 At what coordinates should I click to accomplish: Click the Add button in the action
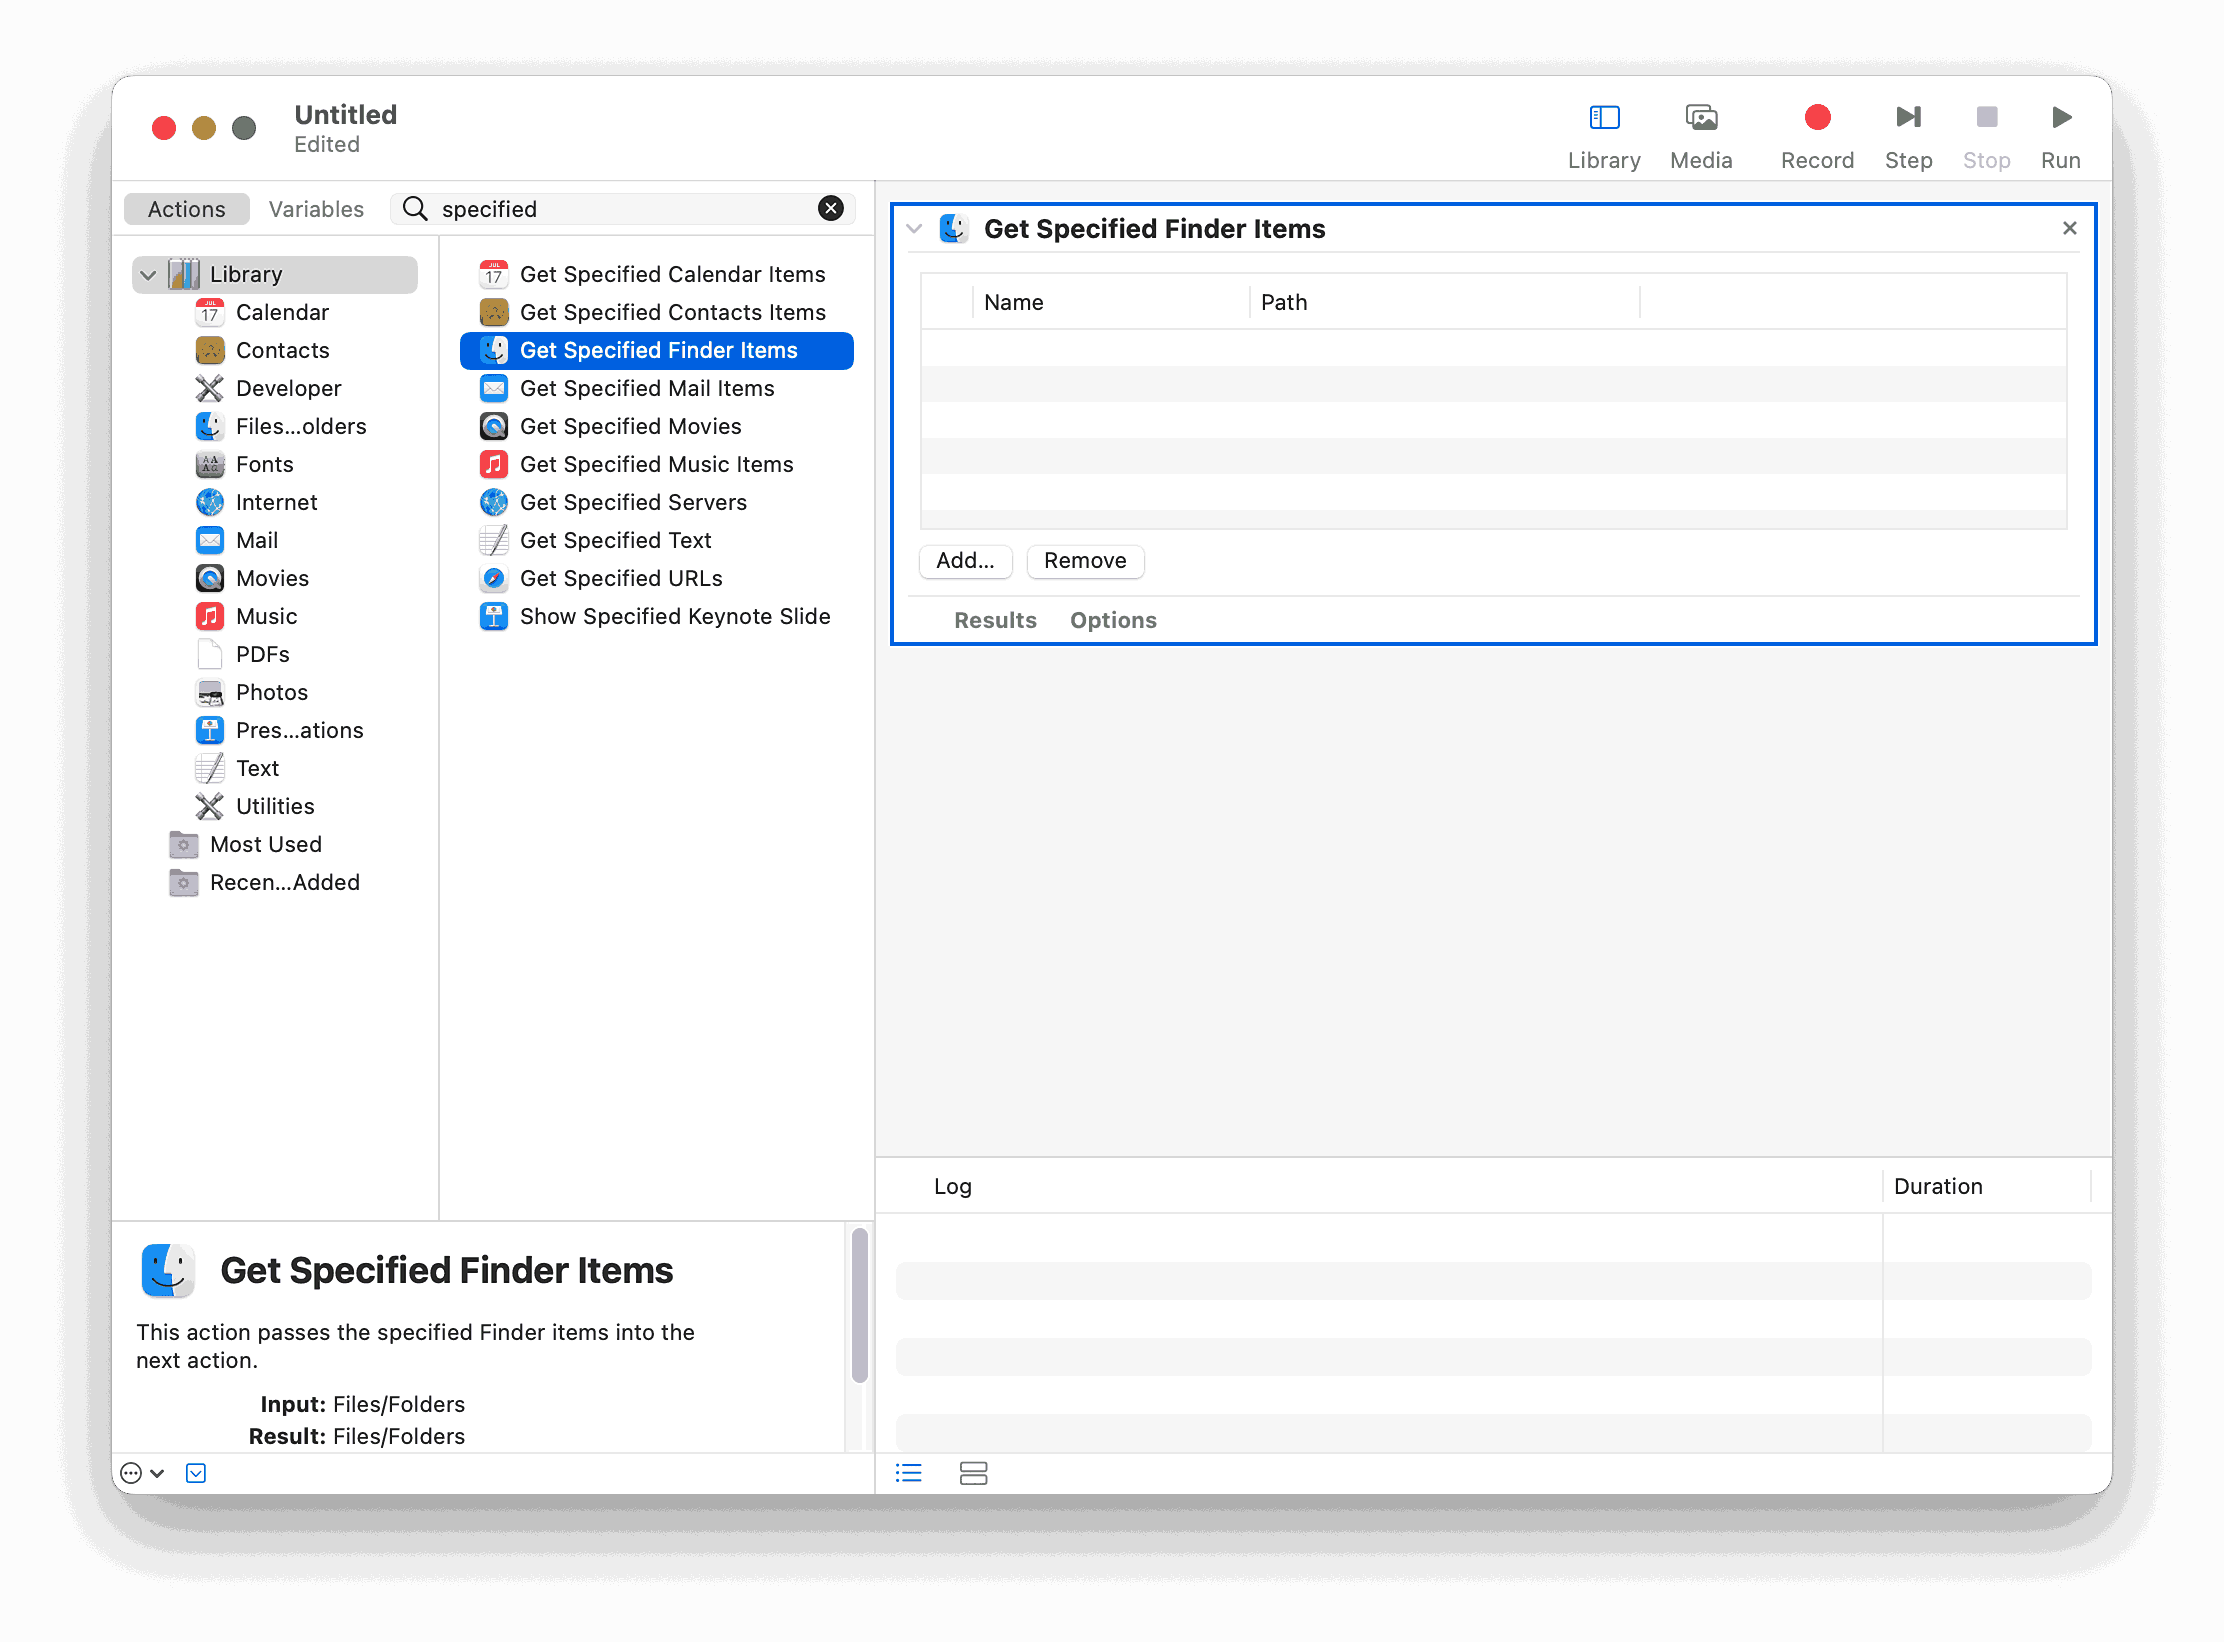click(x=965, y=561)
